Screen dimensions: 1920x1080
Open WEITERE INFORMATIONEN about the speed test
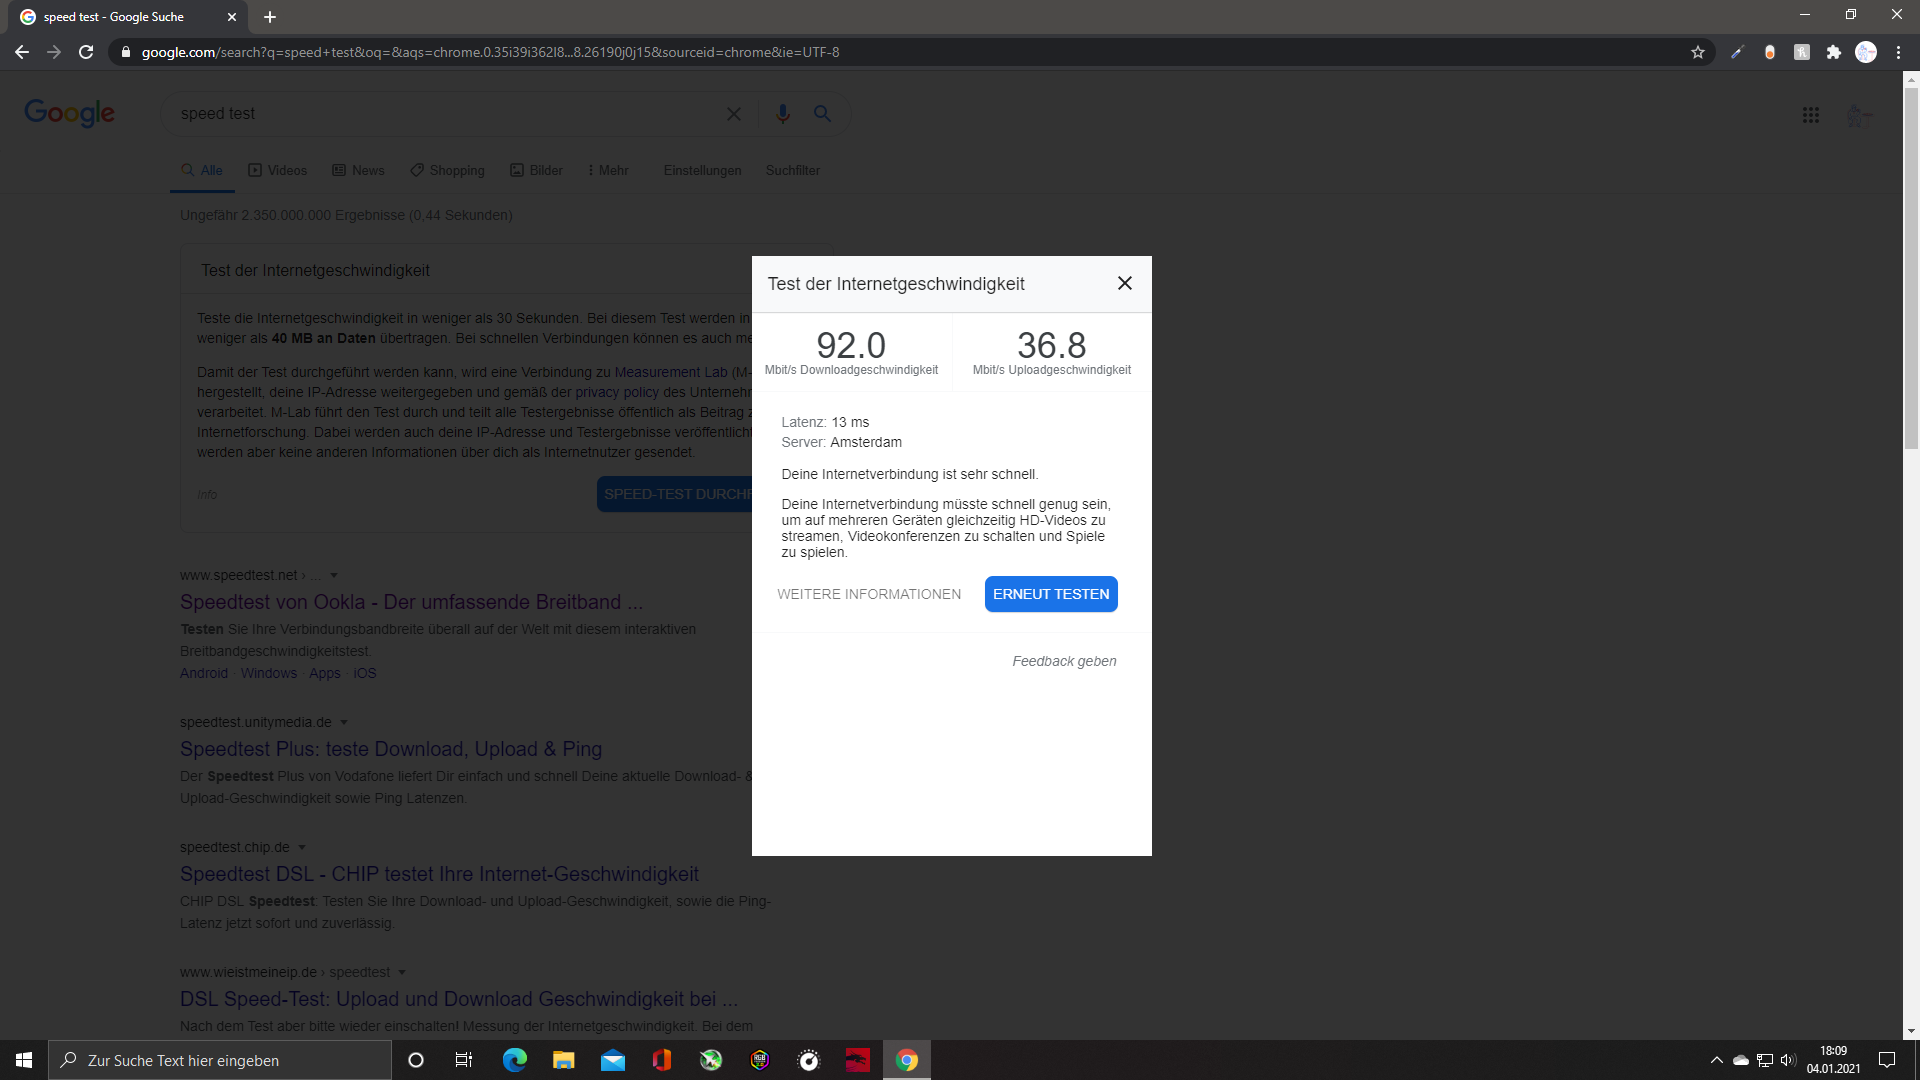point(869,594)
